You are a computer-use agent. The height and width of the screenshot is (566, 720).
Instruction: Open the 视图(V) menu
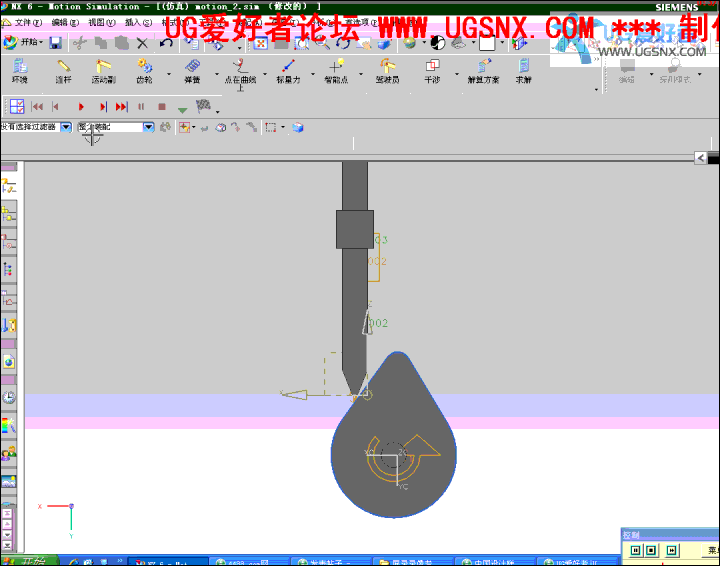click(x=102, y=22)
